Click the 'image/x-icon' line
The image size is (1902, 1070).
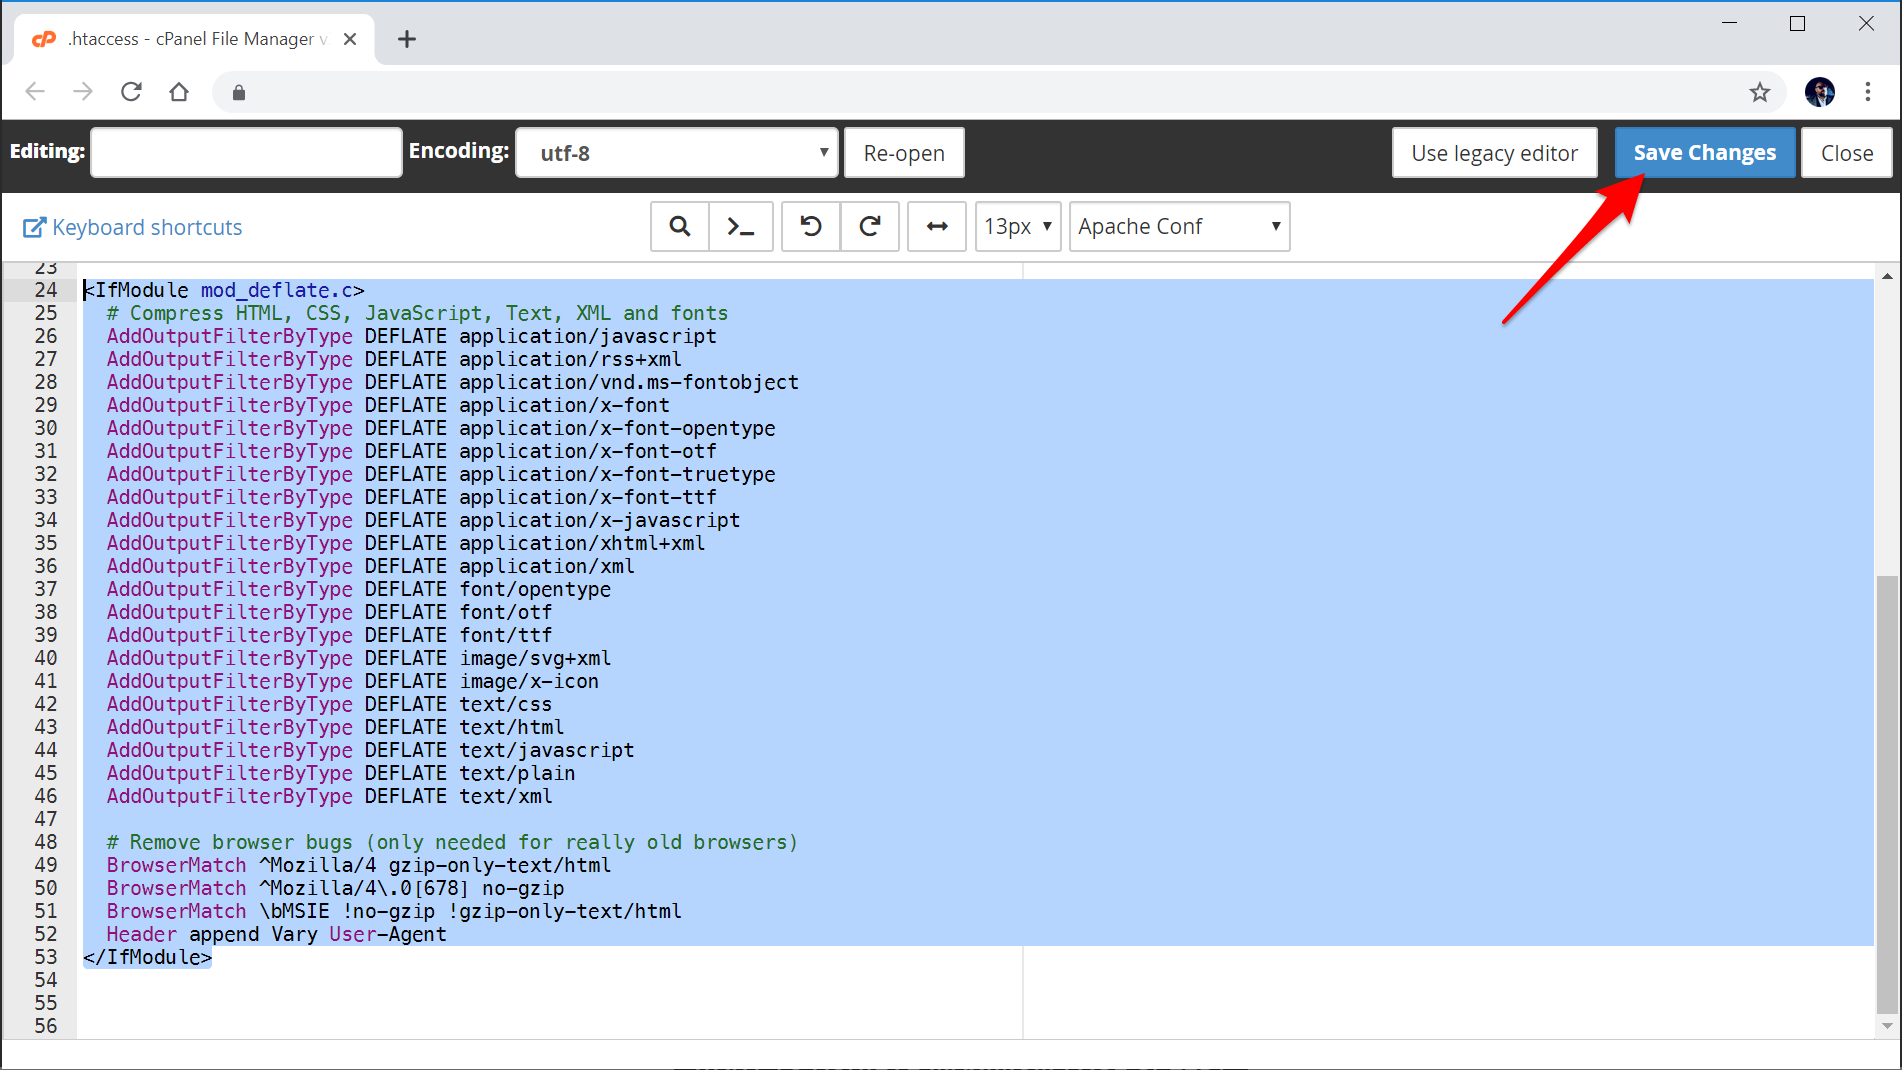click(x=353, y=681)
